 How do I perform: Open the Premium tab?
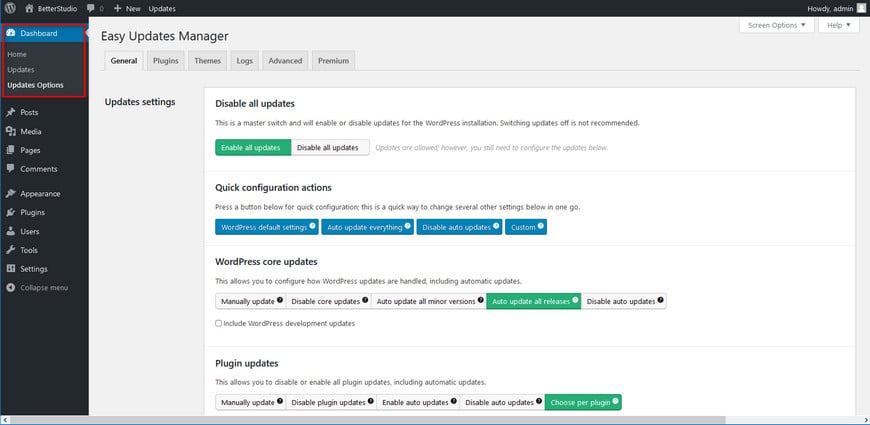[x=333, y=61]
